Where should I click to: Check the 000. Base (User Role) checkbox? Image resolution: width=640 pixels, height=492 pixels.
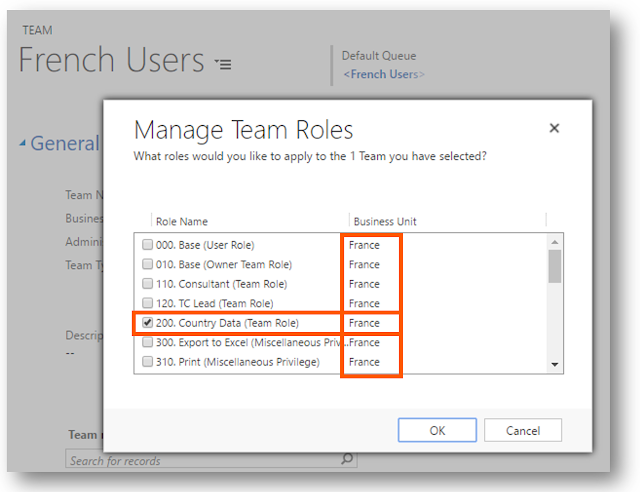pos(148,245)
